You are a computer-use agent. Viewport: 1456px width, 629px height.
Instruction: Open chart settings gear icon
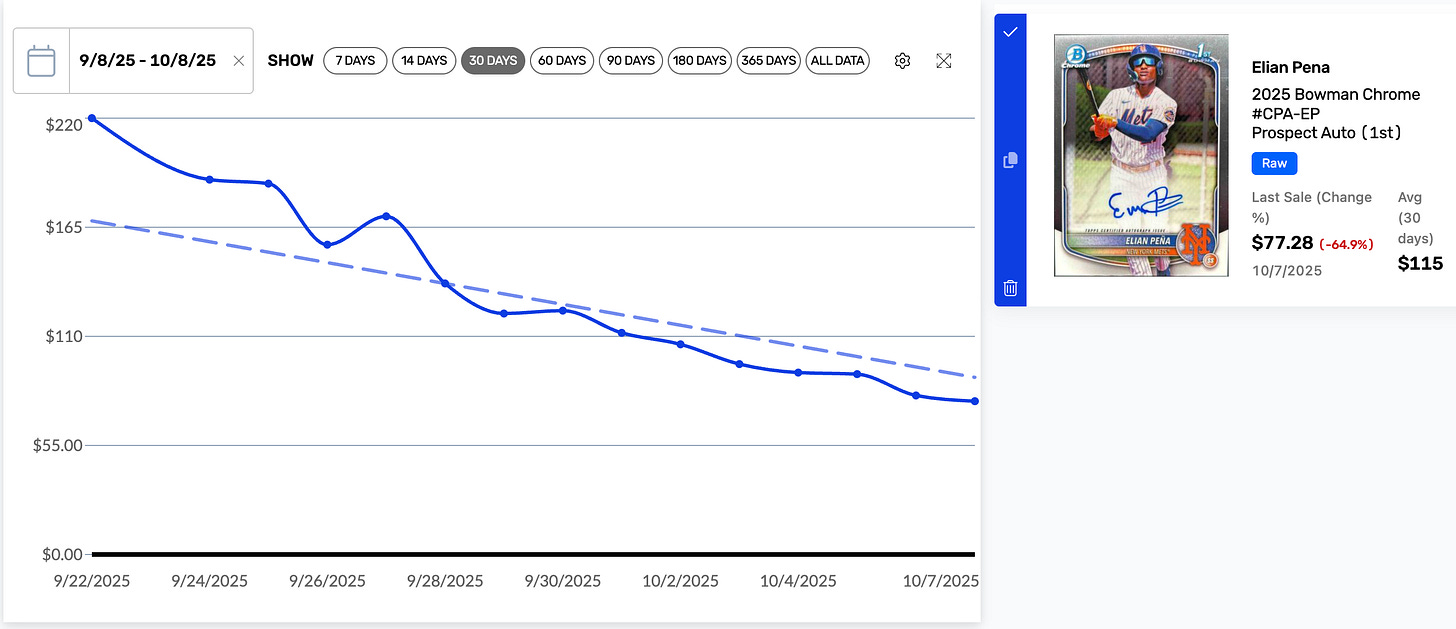(x=902, y=61)
